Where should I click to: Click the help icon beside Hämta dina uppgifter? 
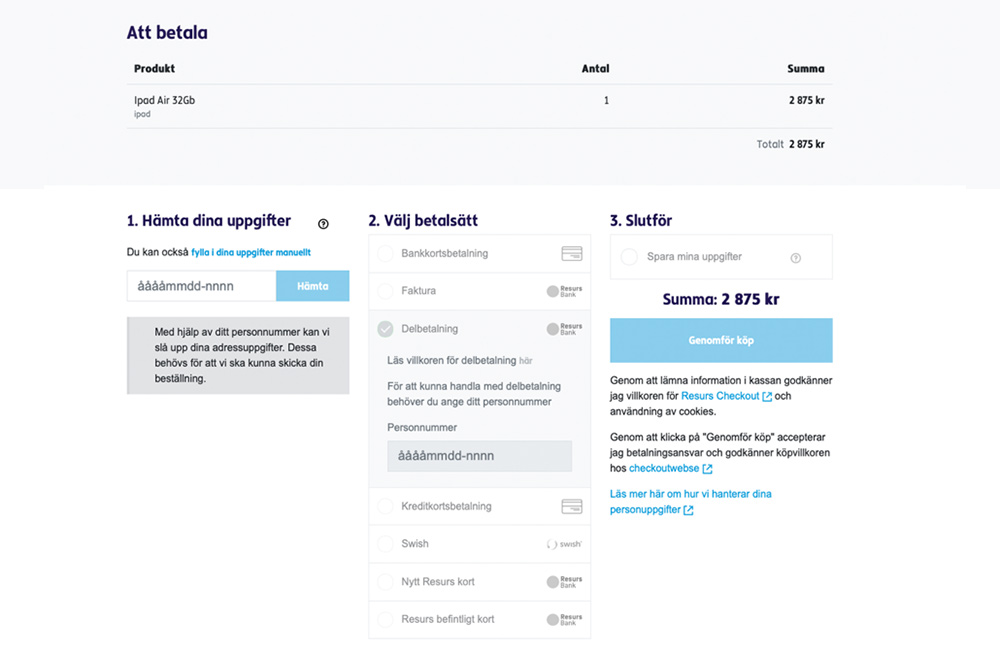pyautogui.click(x=323, y=224)
